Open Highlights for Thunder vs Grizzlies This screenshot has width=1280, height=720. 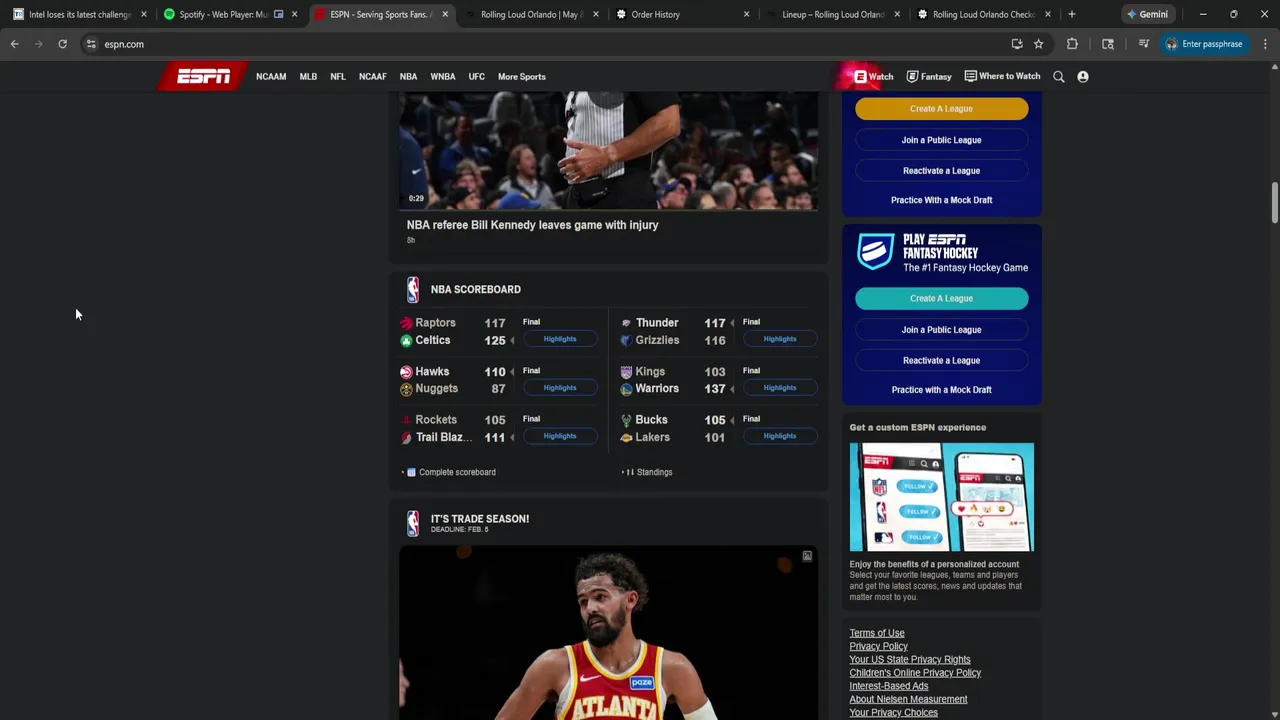click(x=780, y=339)
